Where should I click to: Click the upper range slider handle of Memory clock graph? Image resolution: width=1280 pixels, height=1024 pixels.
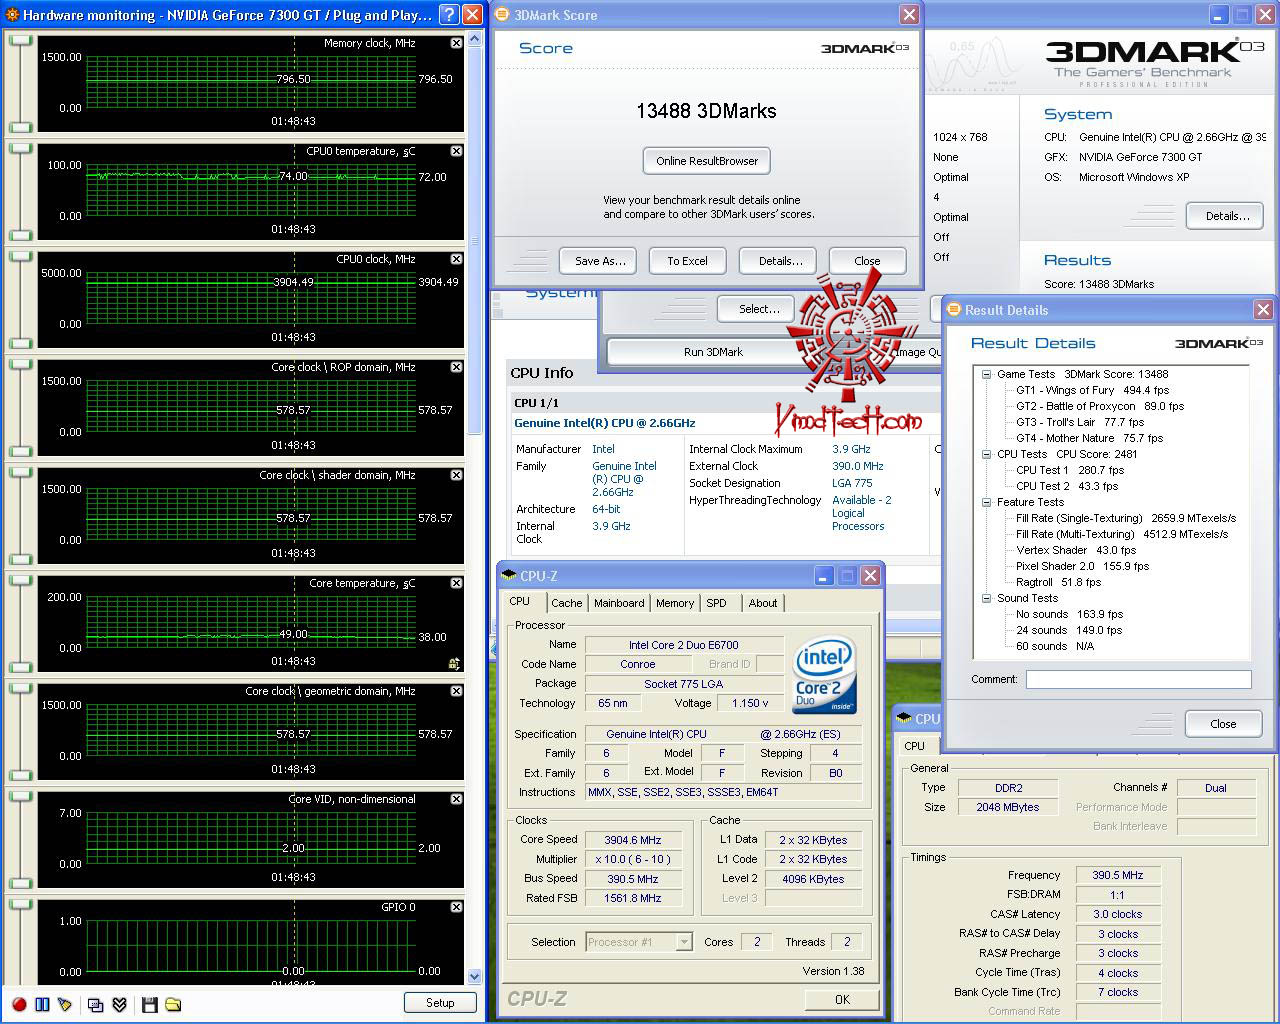click(20, 41)
